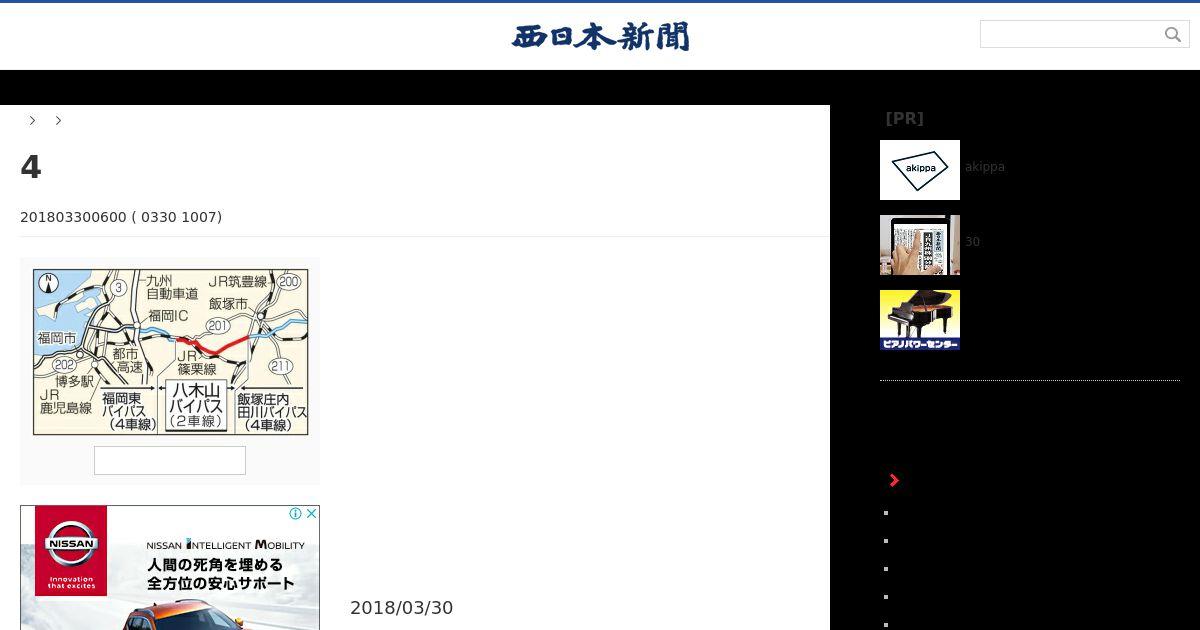Click the first breadcrumb chevron
The height and width of the screenshot is (630, 1200).
click(x=32, y=120)
